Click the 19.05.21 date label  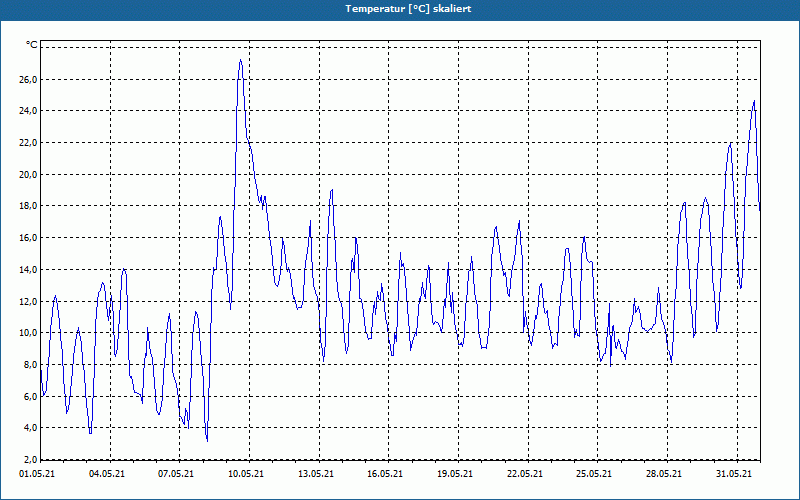pos(455,474)
